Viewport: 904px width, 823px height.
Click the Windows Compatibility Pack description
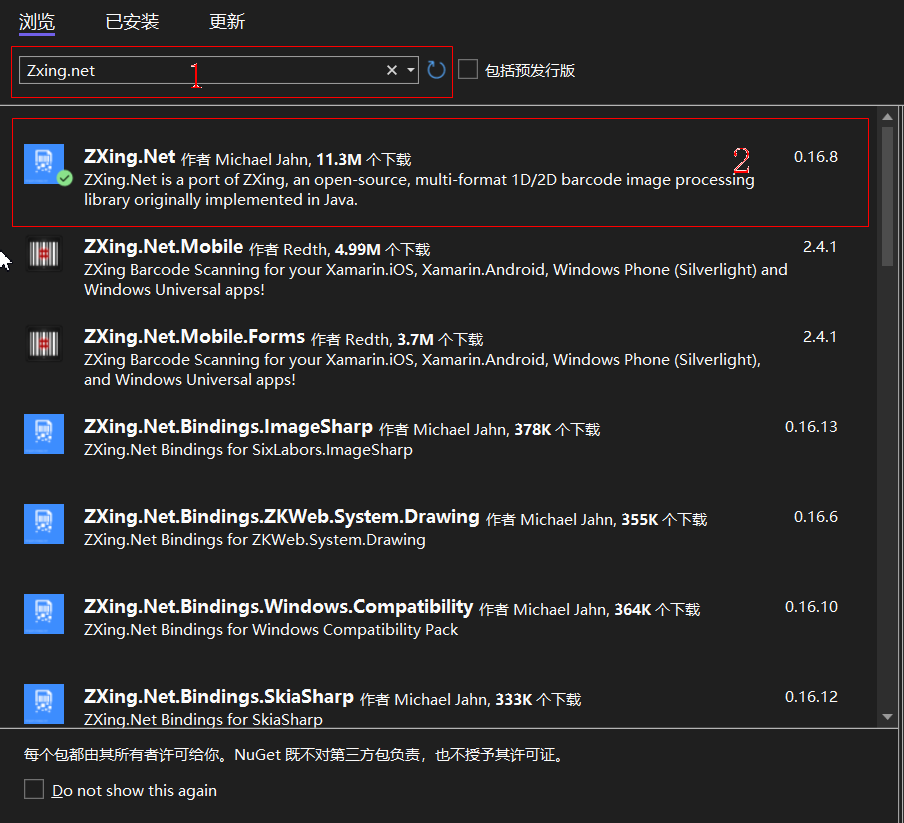point(271,629)
